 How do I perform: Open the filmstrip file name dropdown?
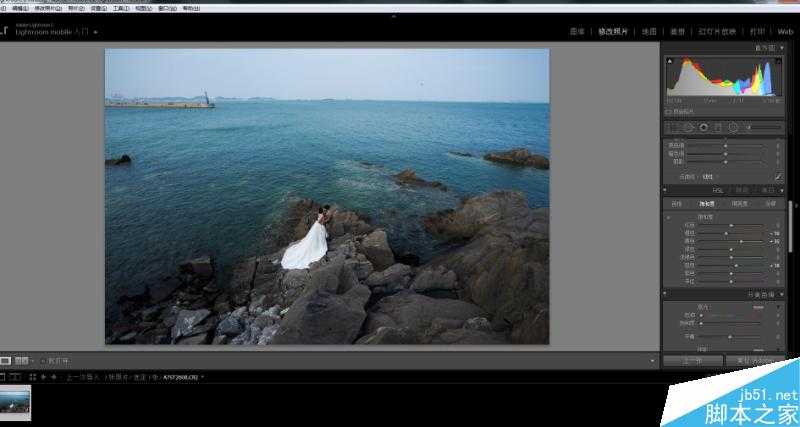tap(203, 377)
